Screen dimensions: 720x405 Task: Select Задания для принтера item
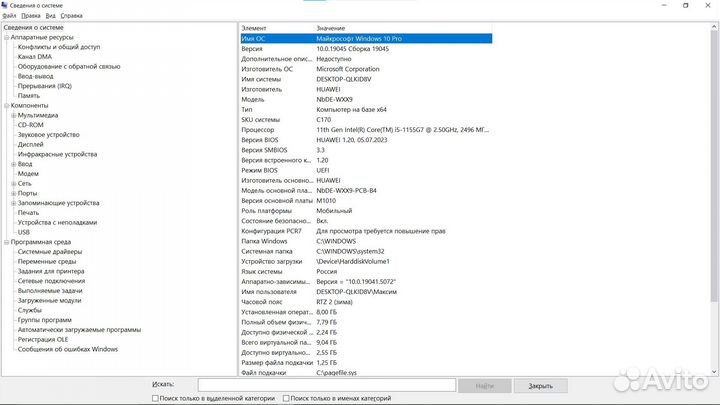(51, 271)
